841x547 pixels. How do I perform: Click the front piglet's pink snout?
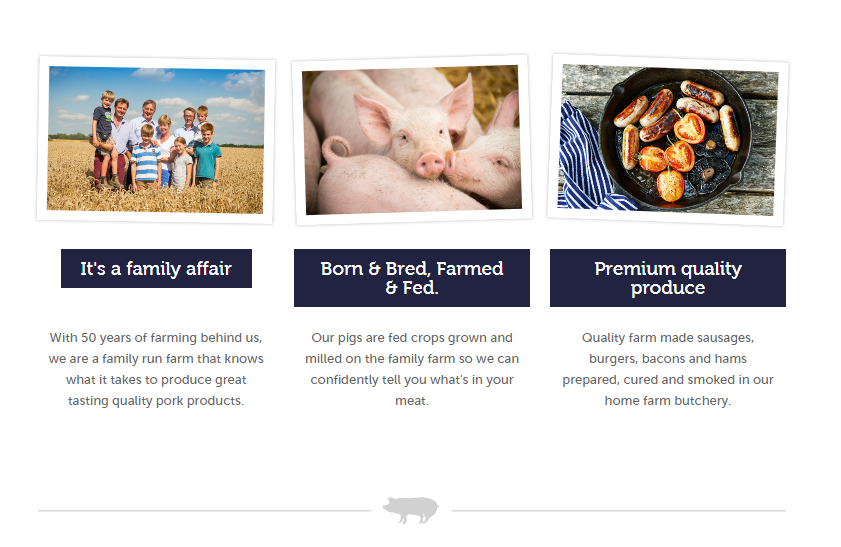point(431,164)
